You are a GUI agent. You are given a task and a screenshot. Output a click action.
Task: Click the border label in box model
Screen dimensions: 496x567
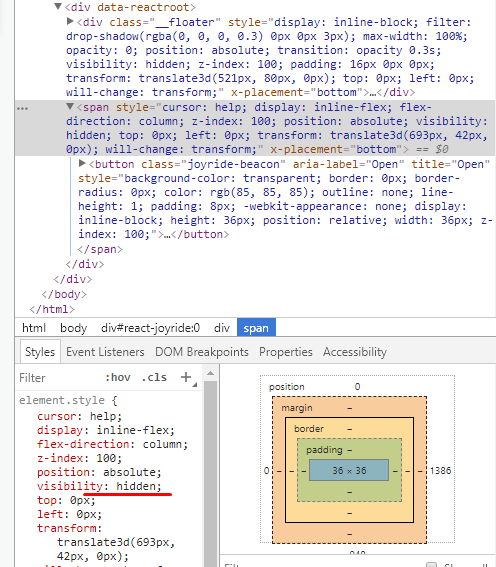pyautogui.click(x=309, y=429)
